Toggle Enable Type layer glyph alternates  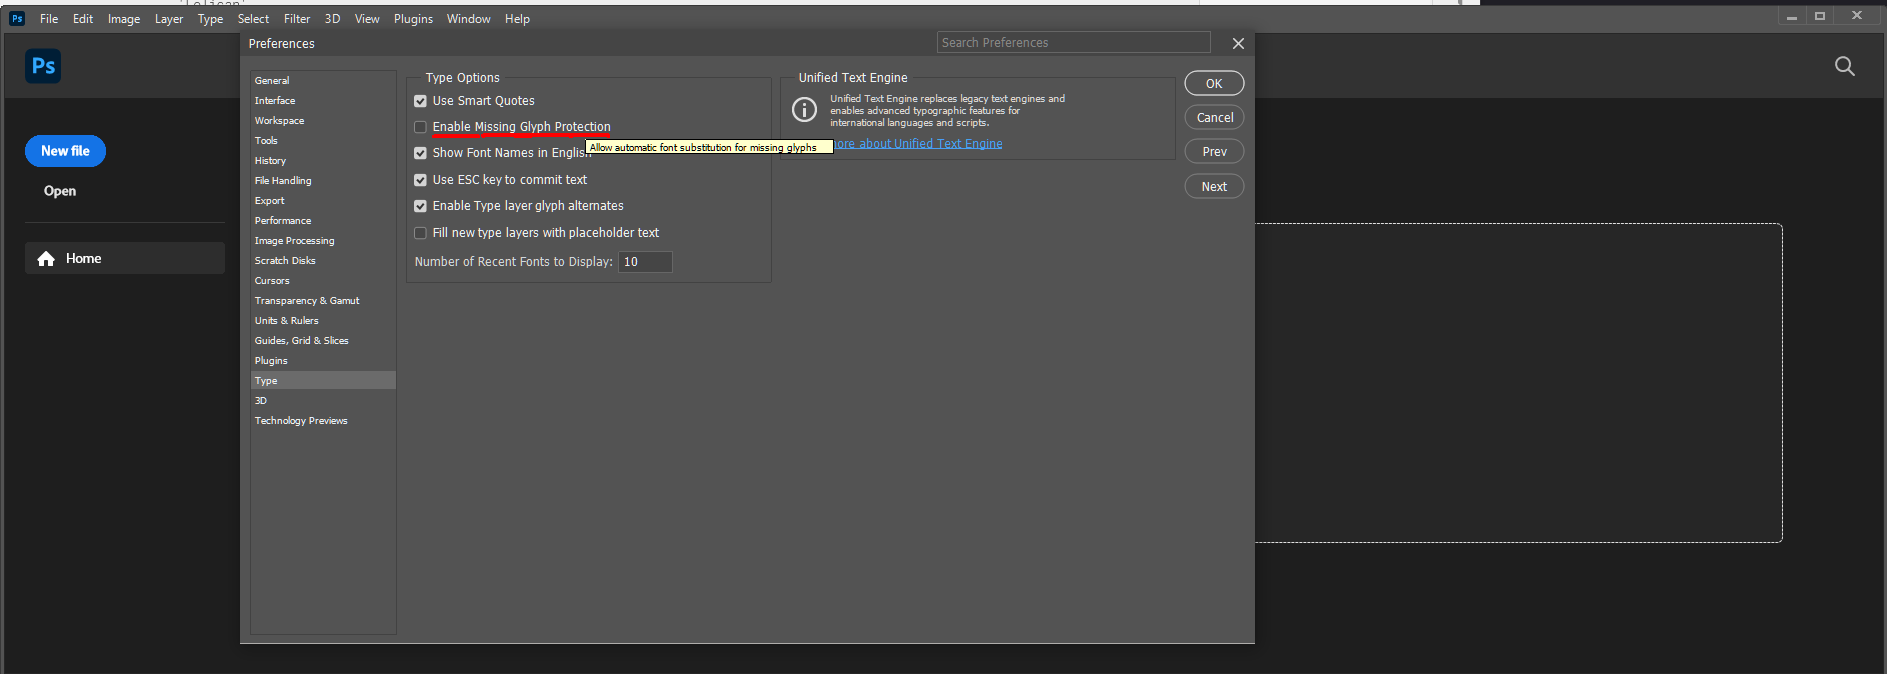420,206
